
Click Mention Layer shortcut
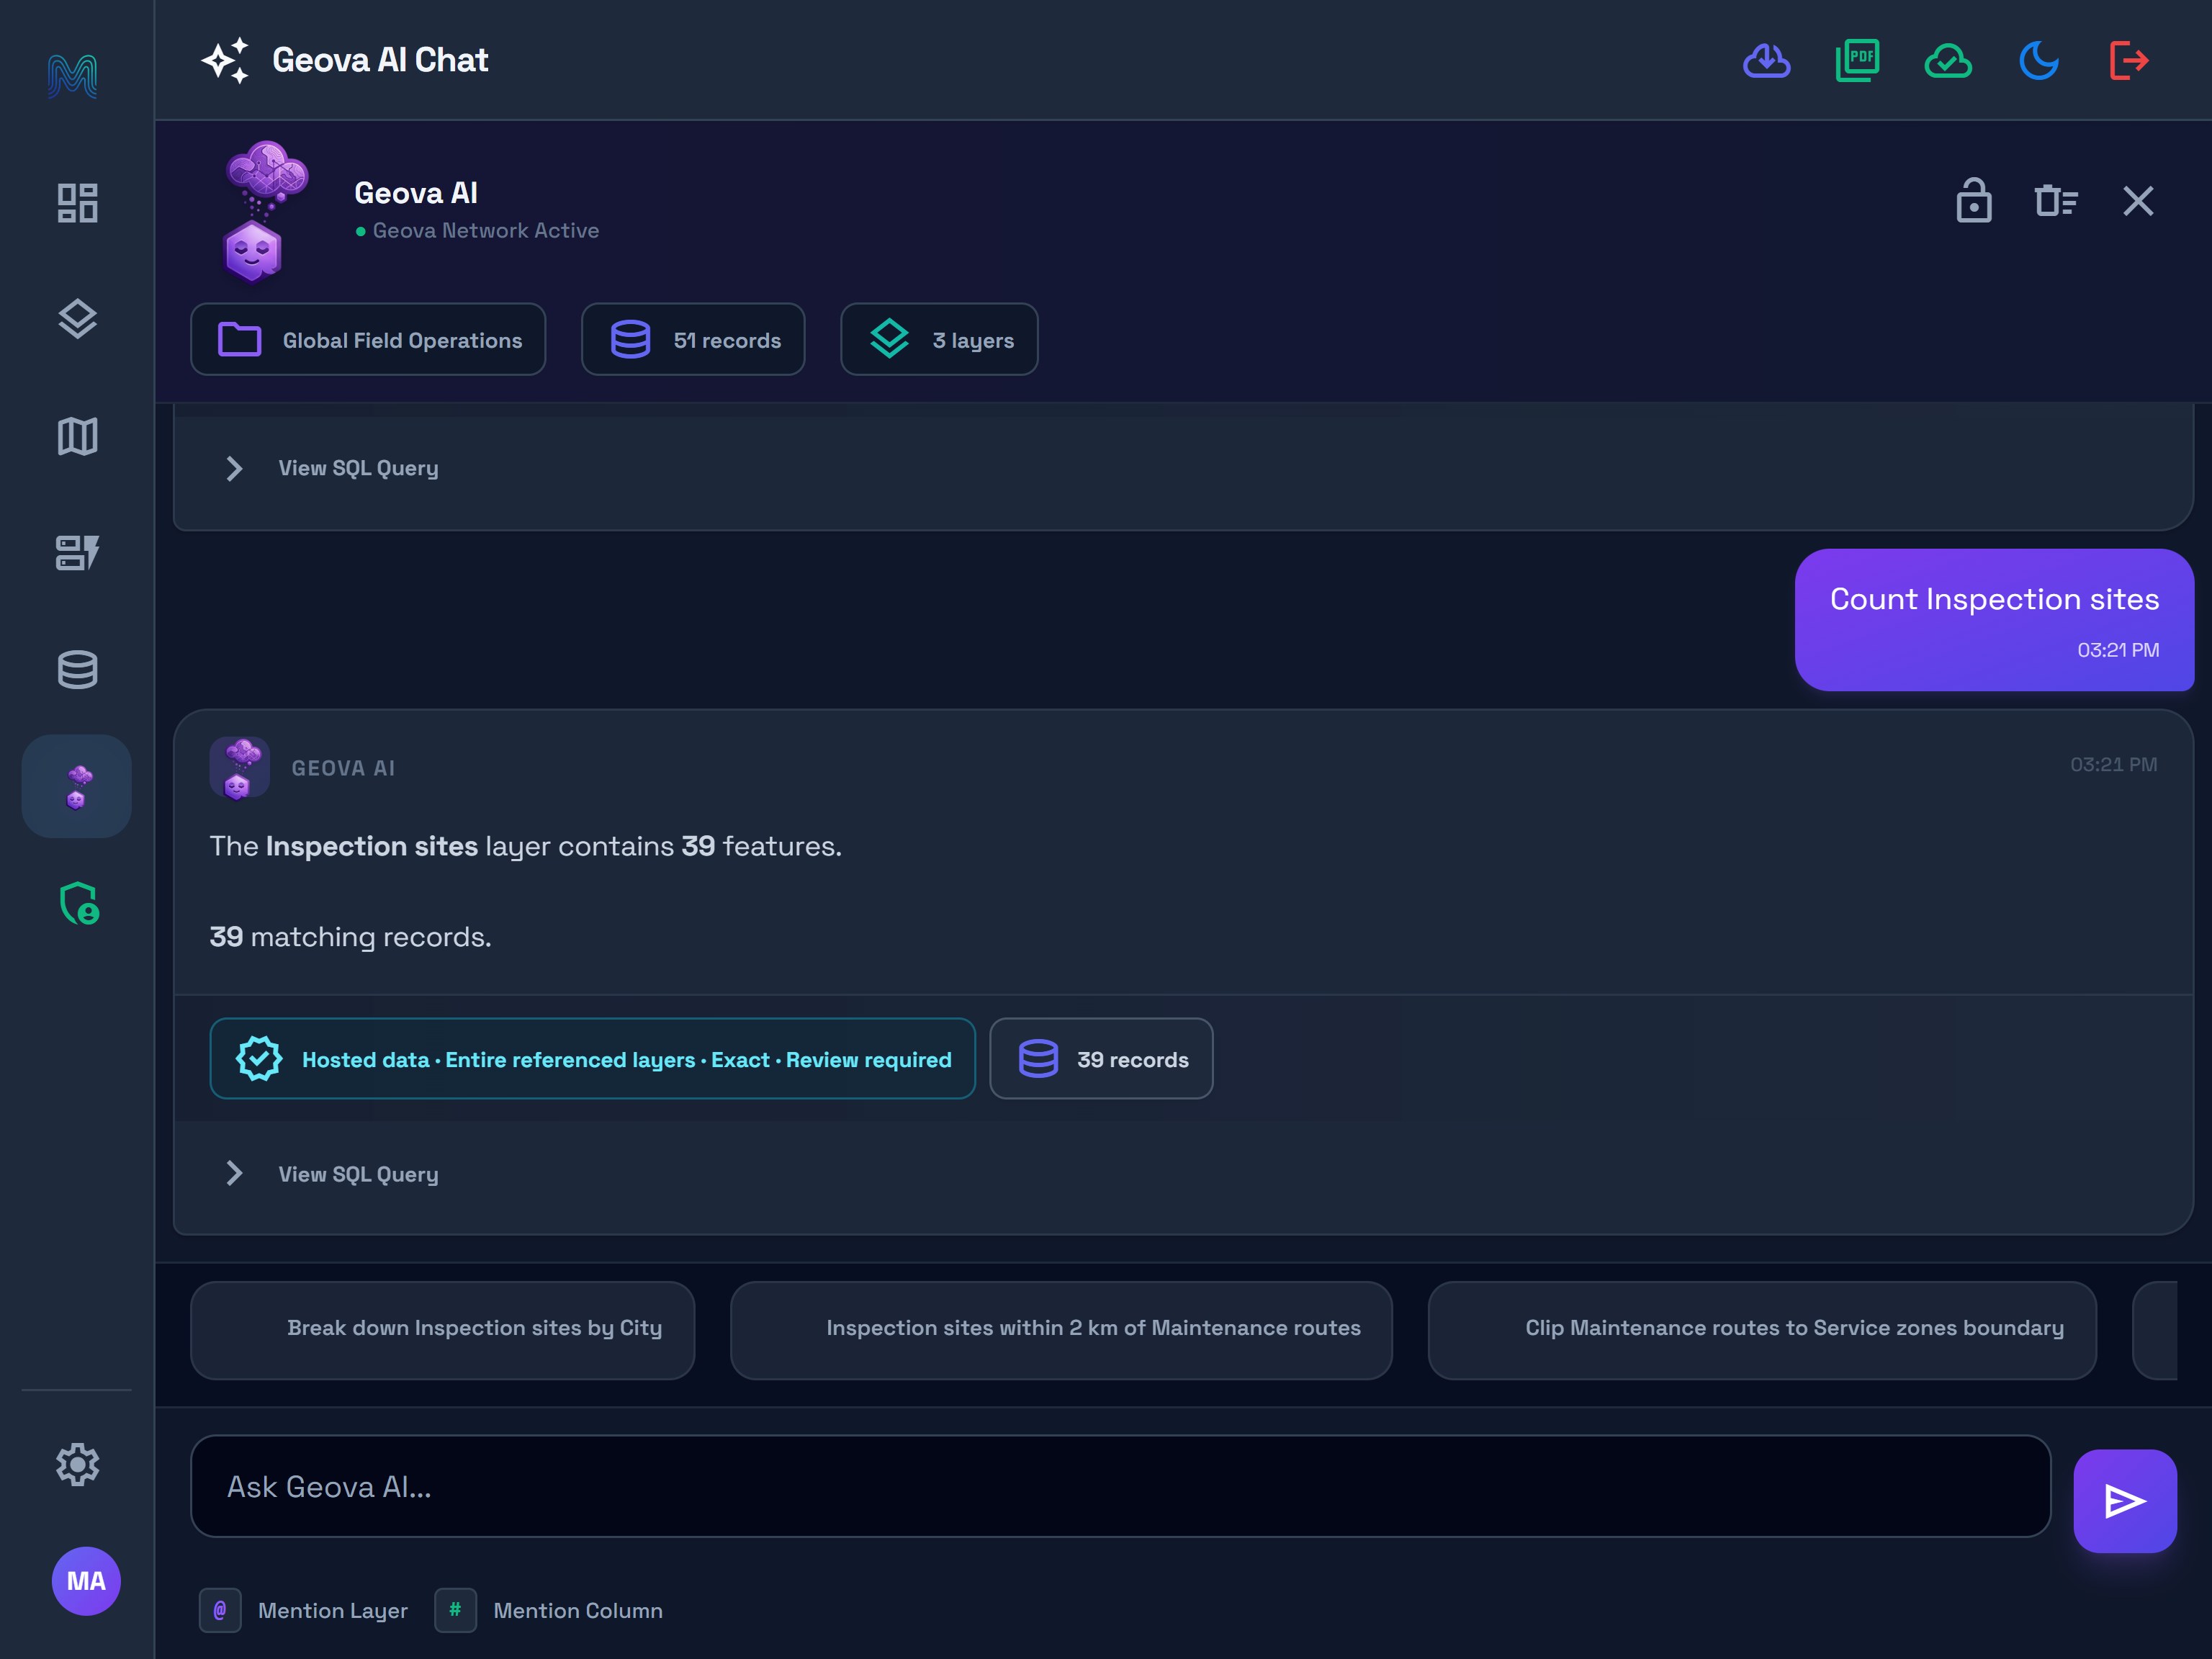(x=304, y=1610)
